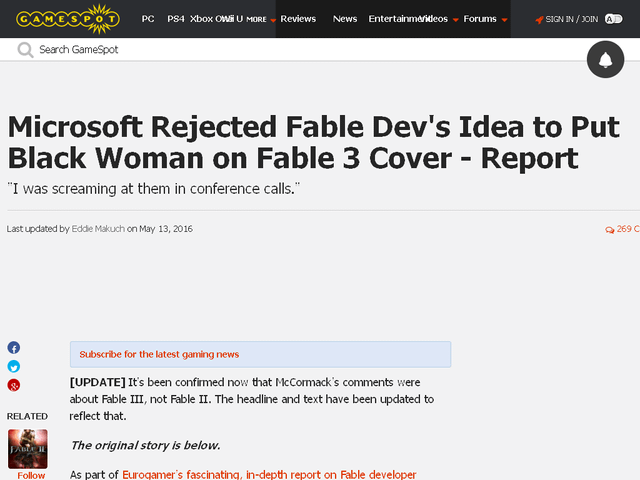Viewport: 640px width, 480px height.
Task: Click the May 13, 2016 date
Action: coord(166,229)
